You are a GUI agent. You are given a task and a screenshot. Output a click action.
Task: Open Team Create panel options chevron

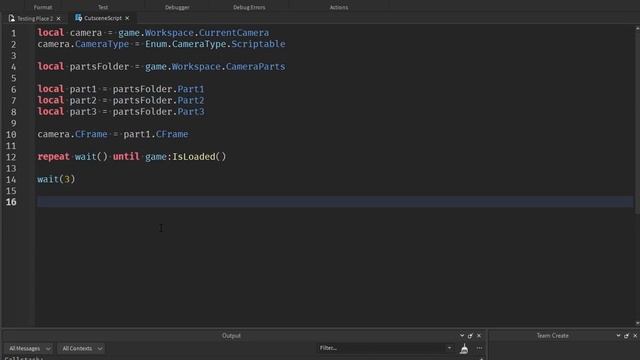618,336
